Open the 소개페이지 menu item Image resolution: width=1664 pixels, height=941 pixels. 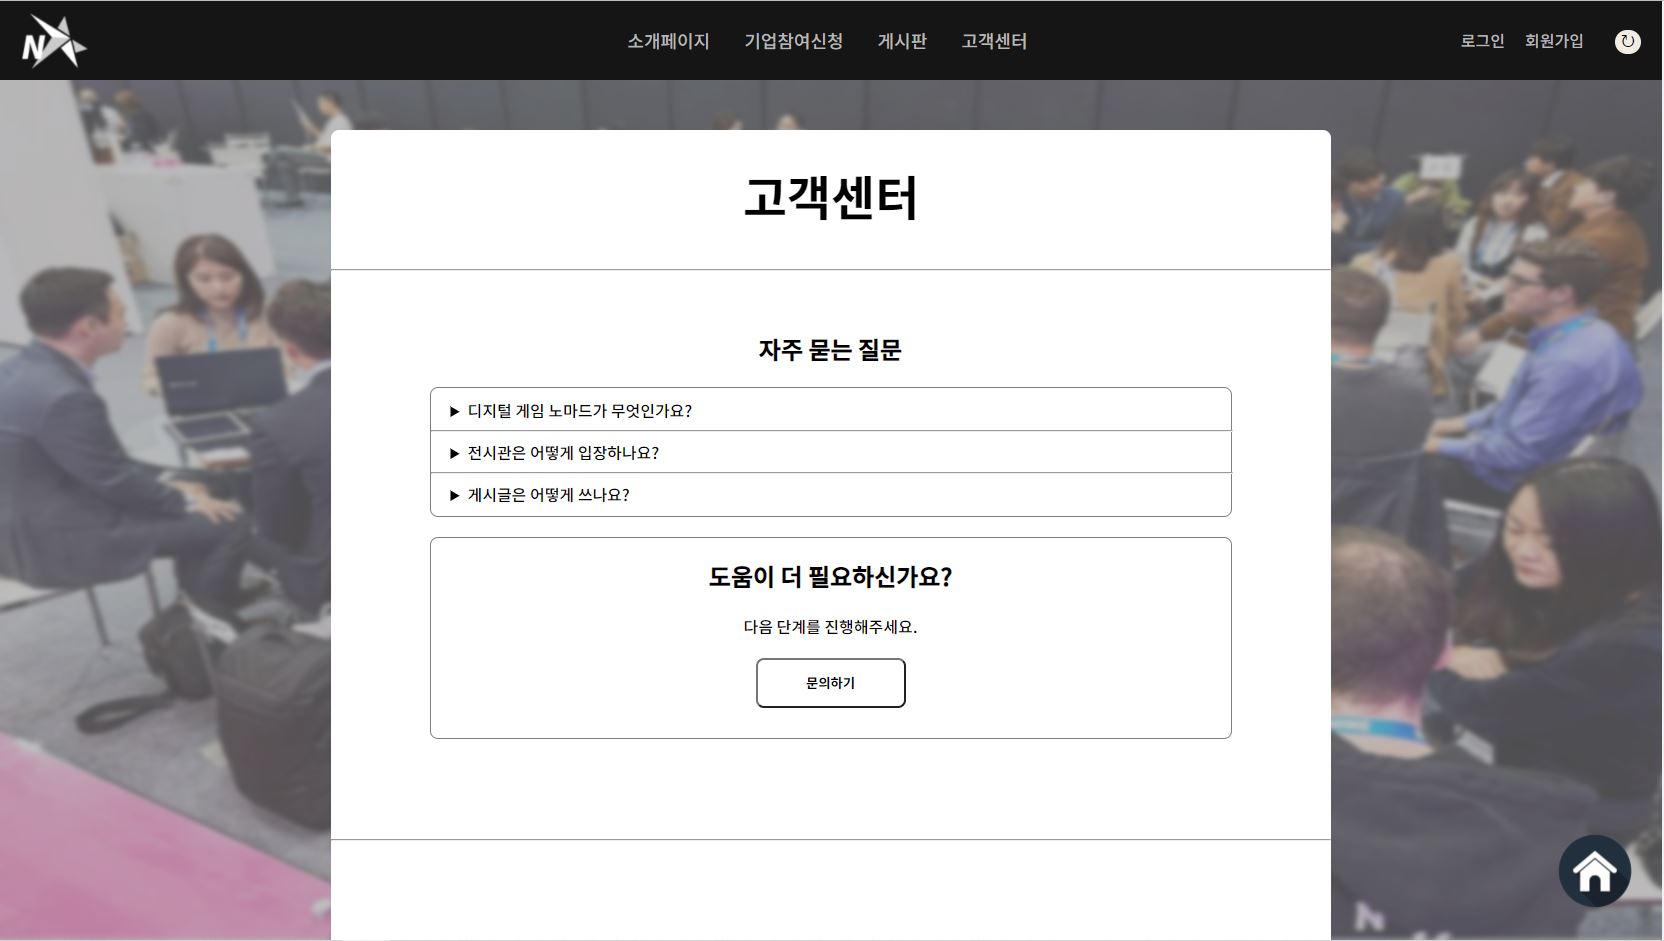[668, 41]
